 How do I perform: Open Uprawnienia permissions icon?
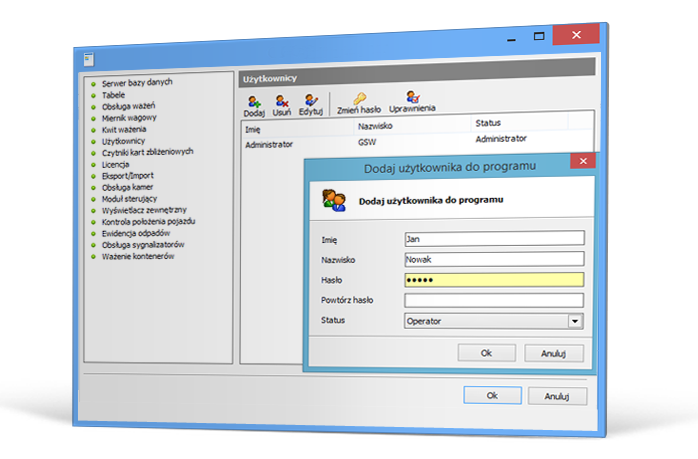tap(413, 98)
